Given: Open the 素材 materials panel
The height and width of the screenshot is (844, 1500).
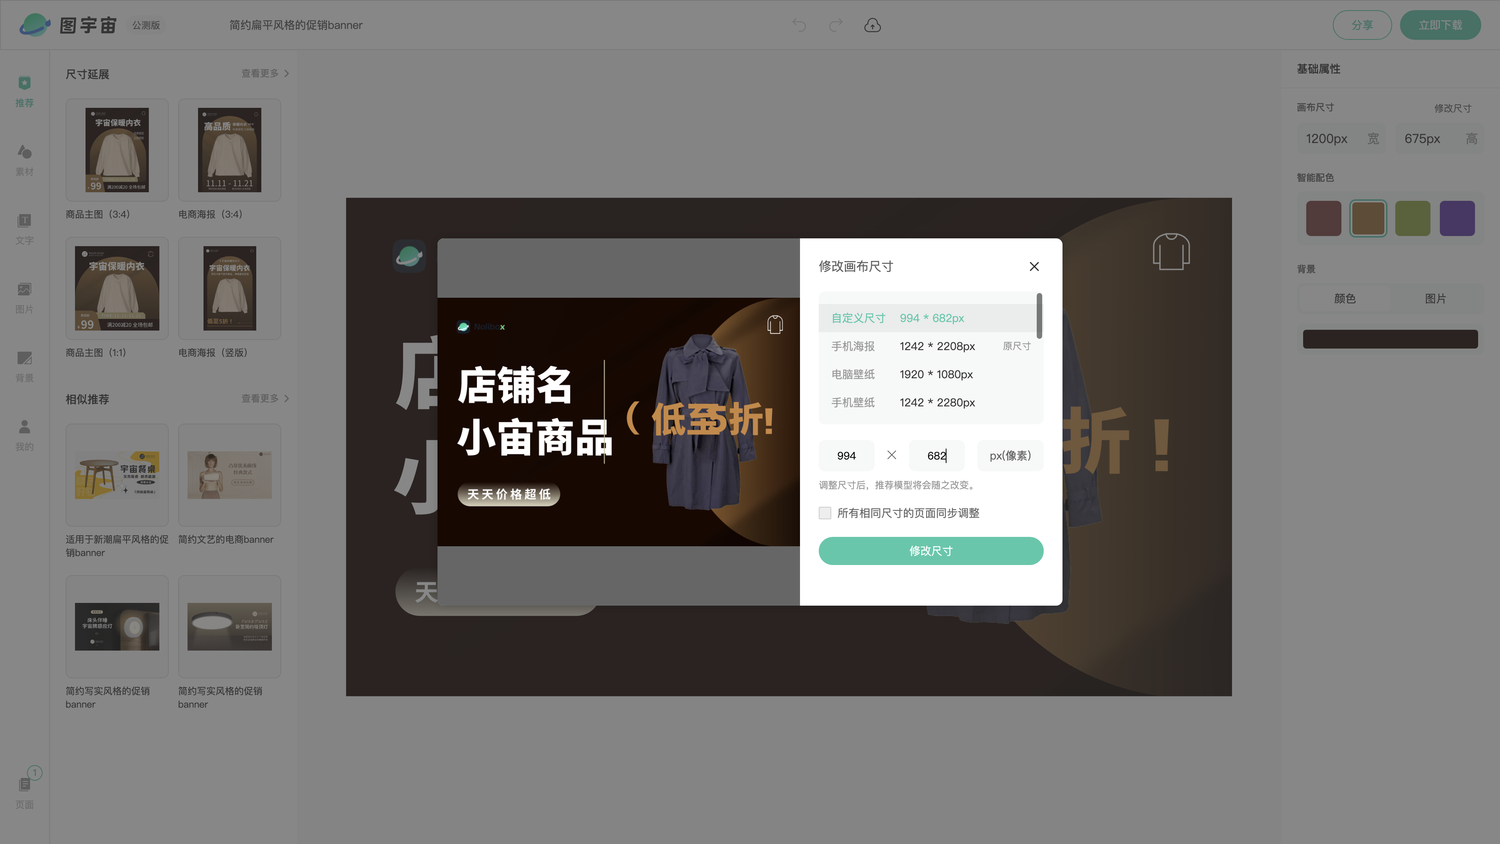Looking at the screenshot, I should (x=24, y=160).
